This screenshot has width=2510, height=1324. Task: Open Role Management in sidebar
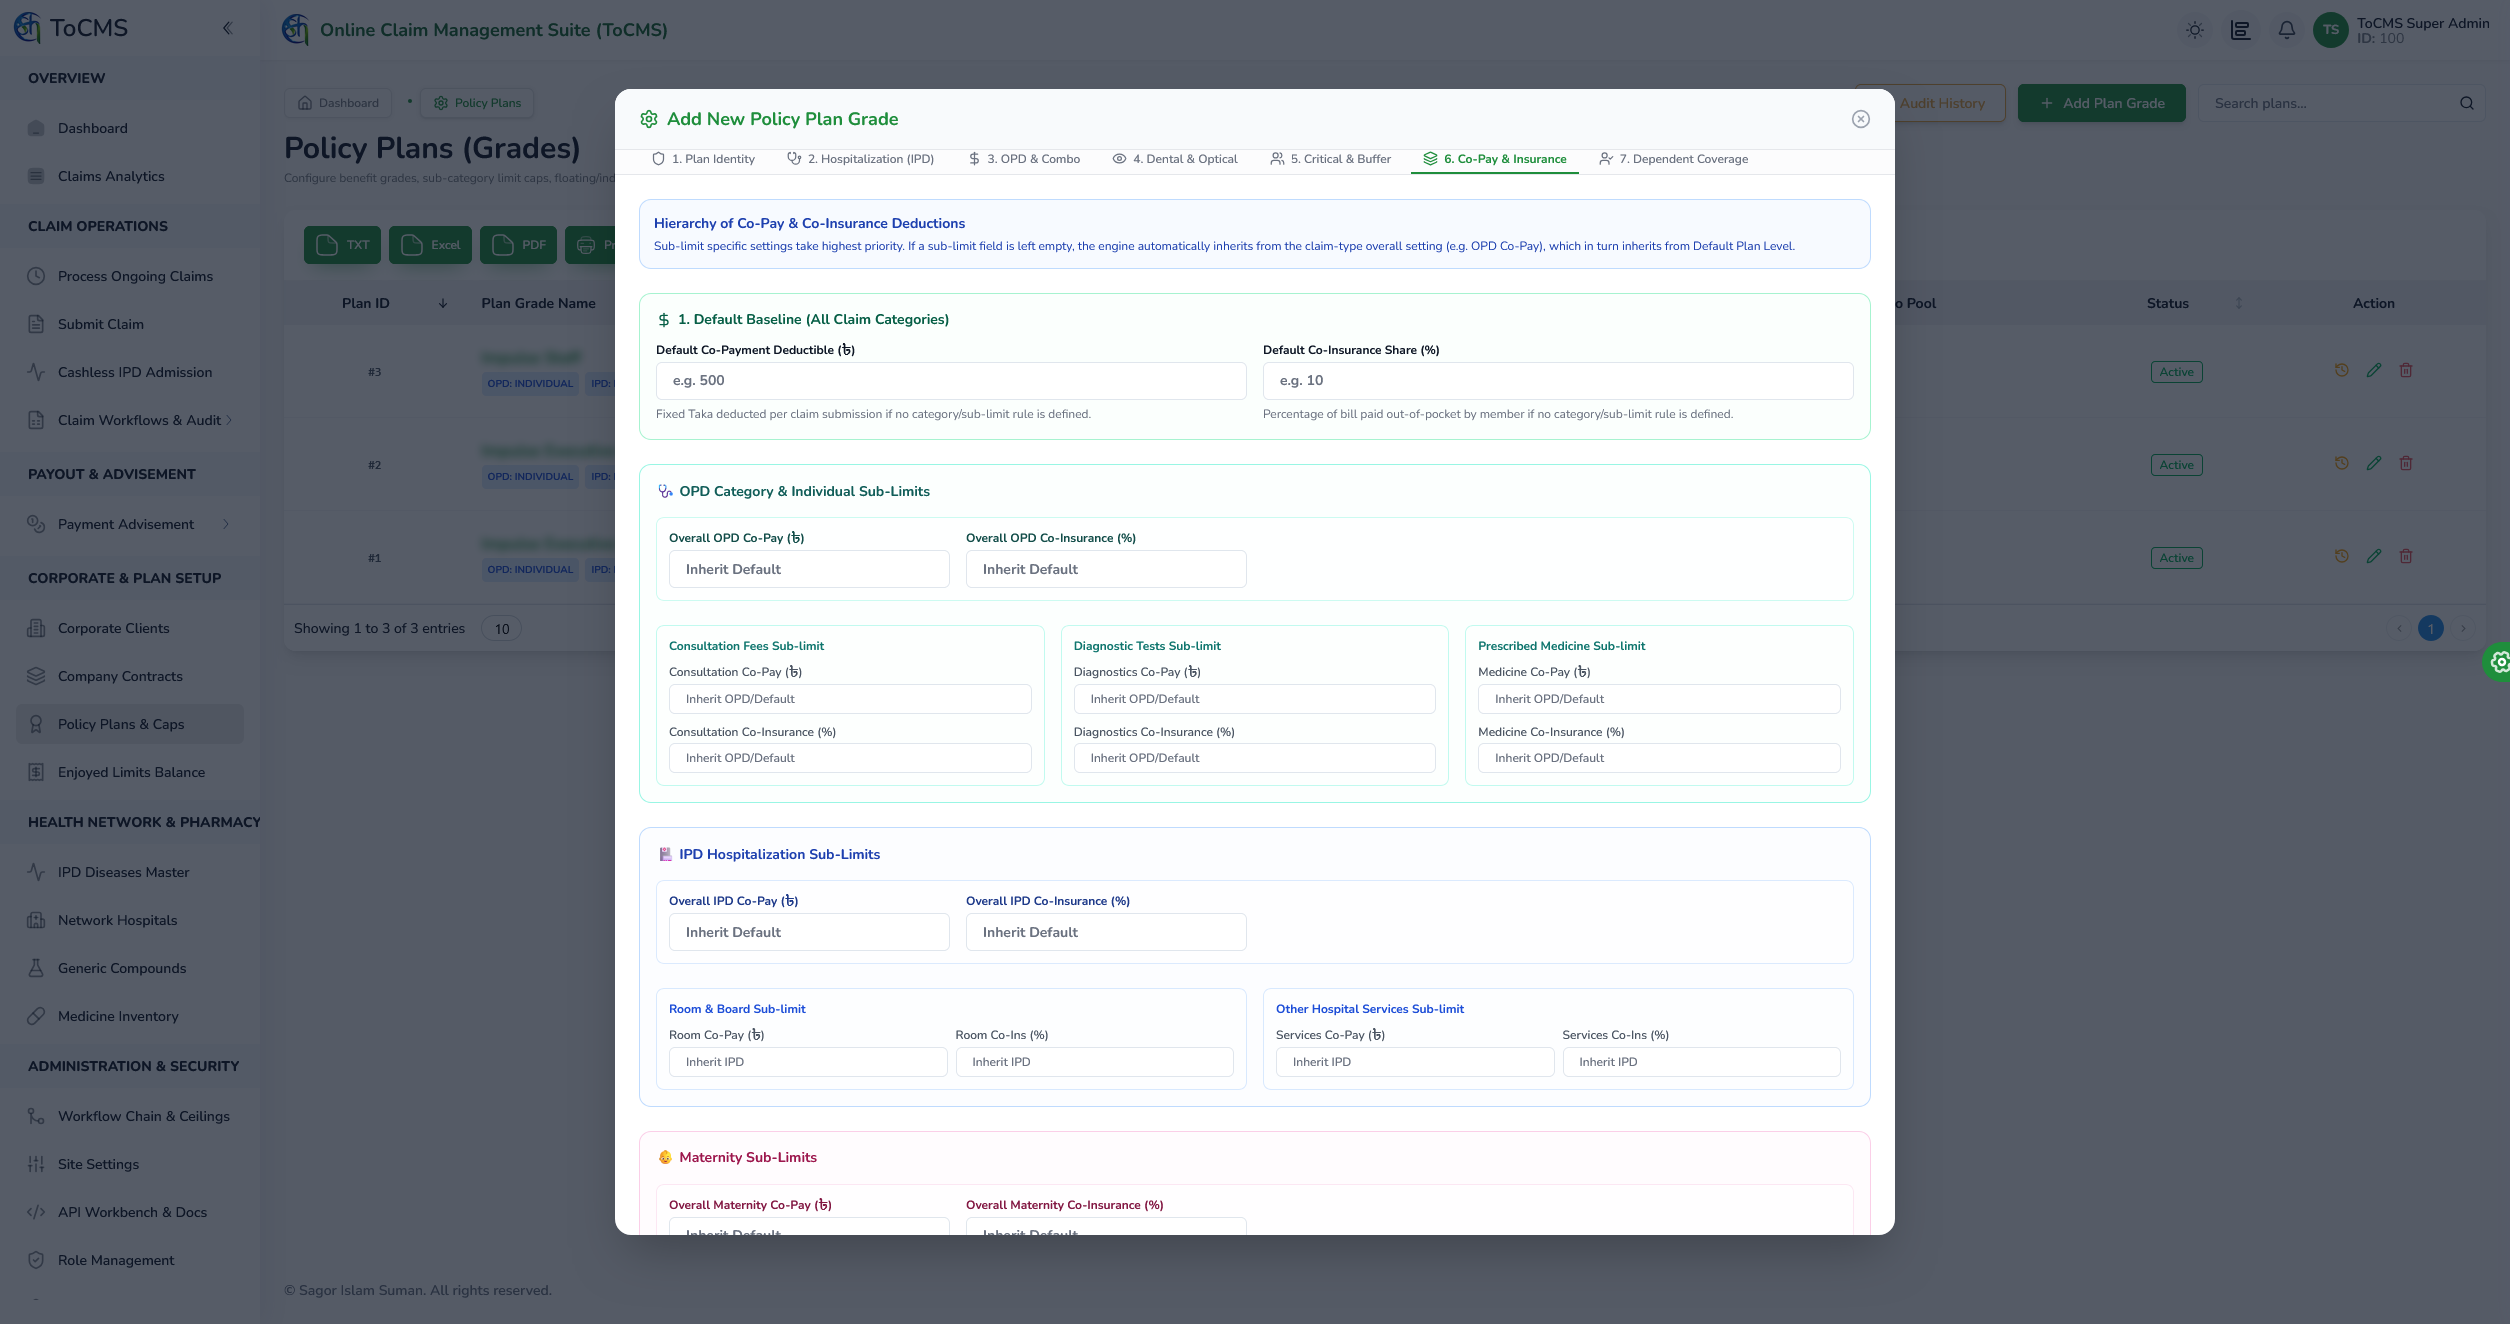click(x=130, y=1260)
